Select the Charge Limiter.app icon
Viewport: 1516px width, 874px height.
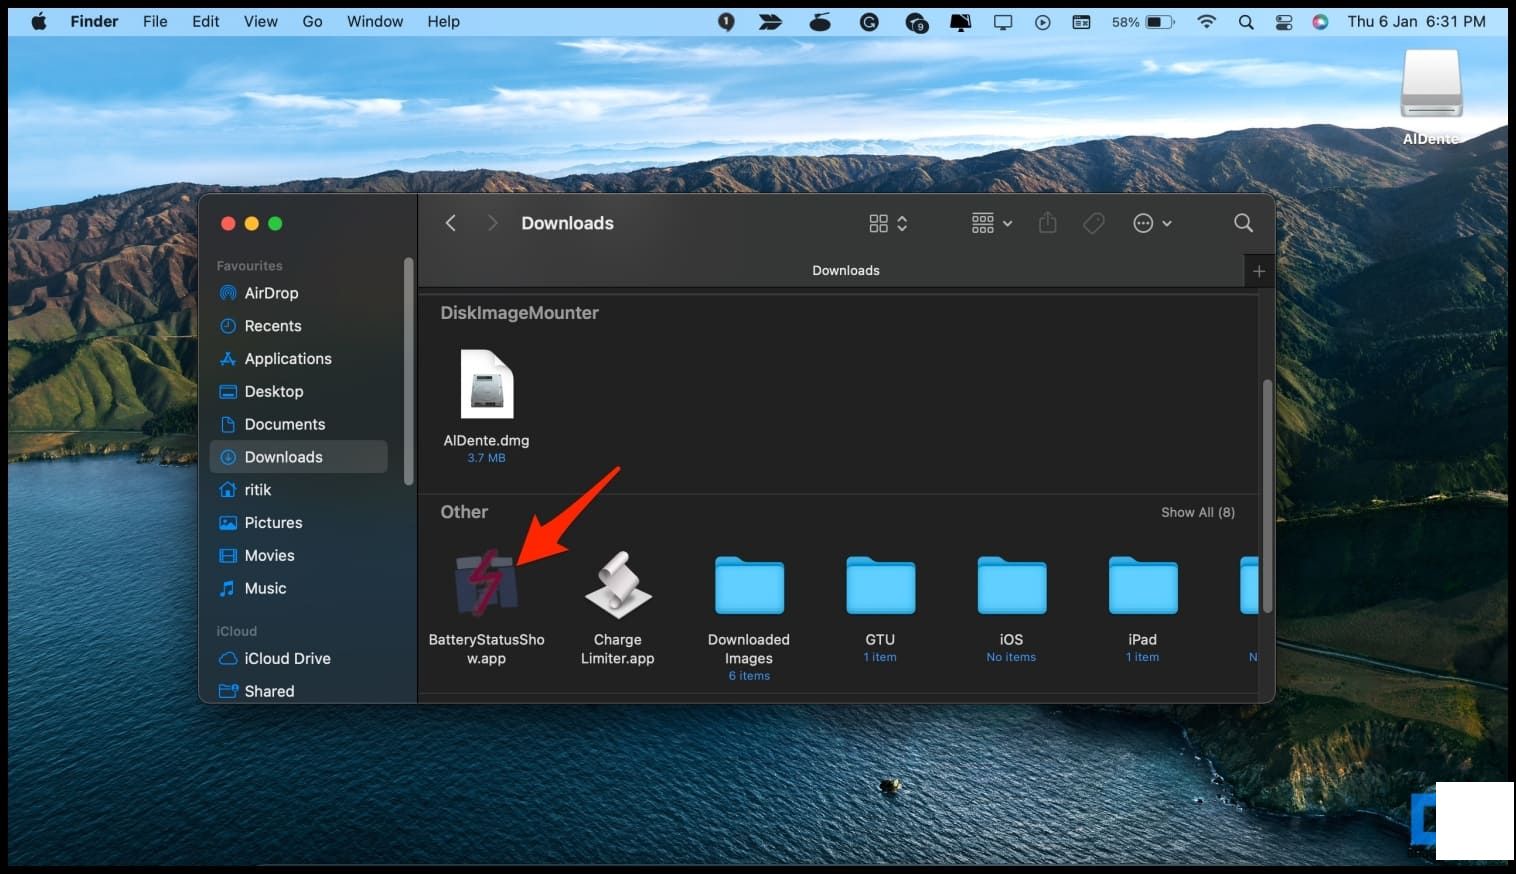[x=618, y=585]
